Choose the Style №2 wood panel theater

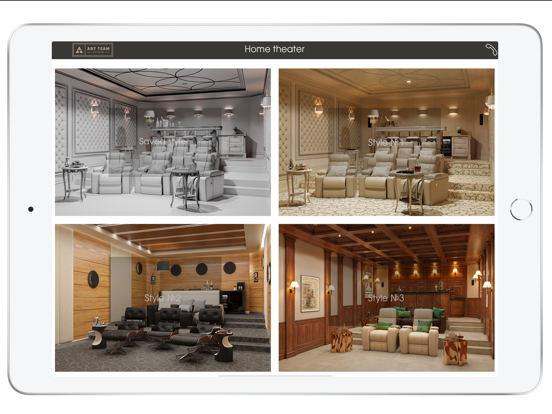[x=163, y=298]
